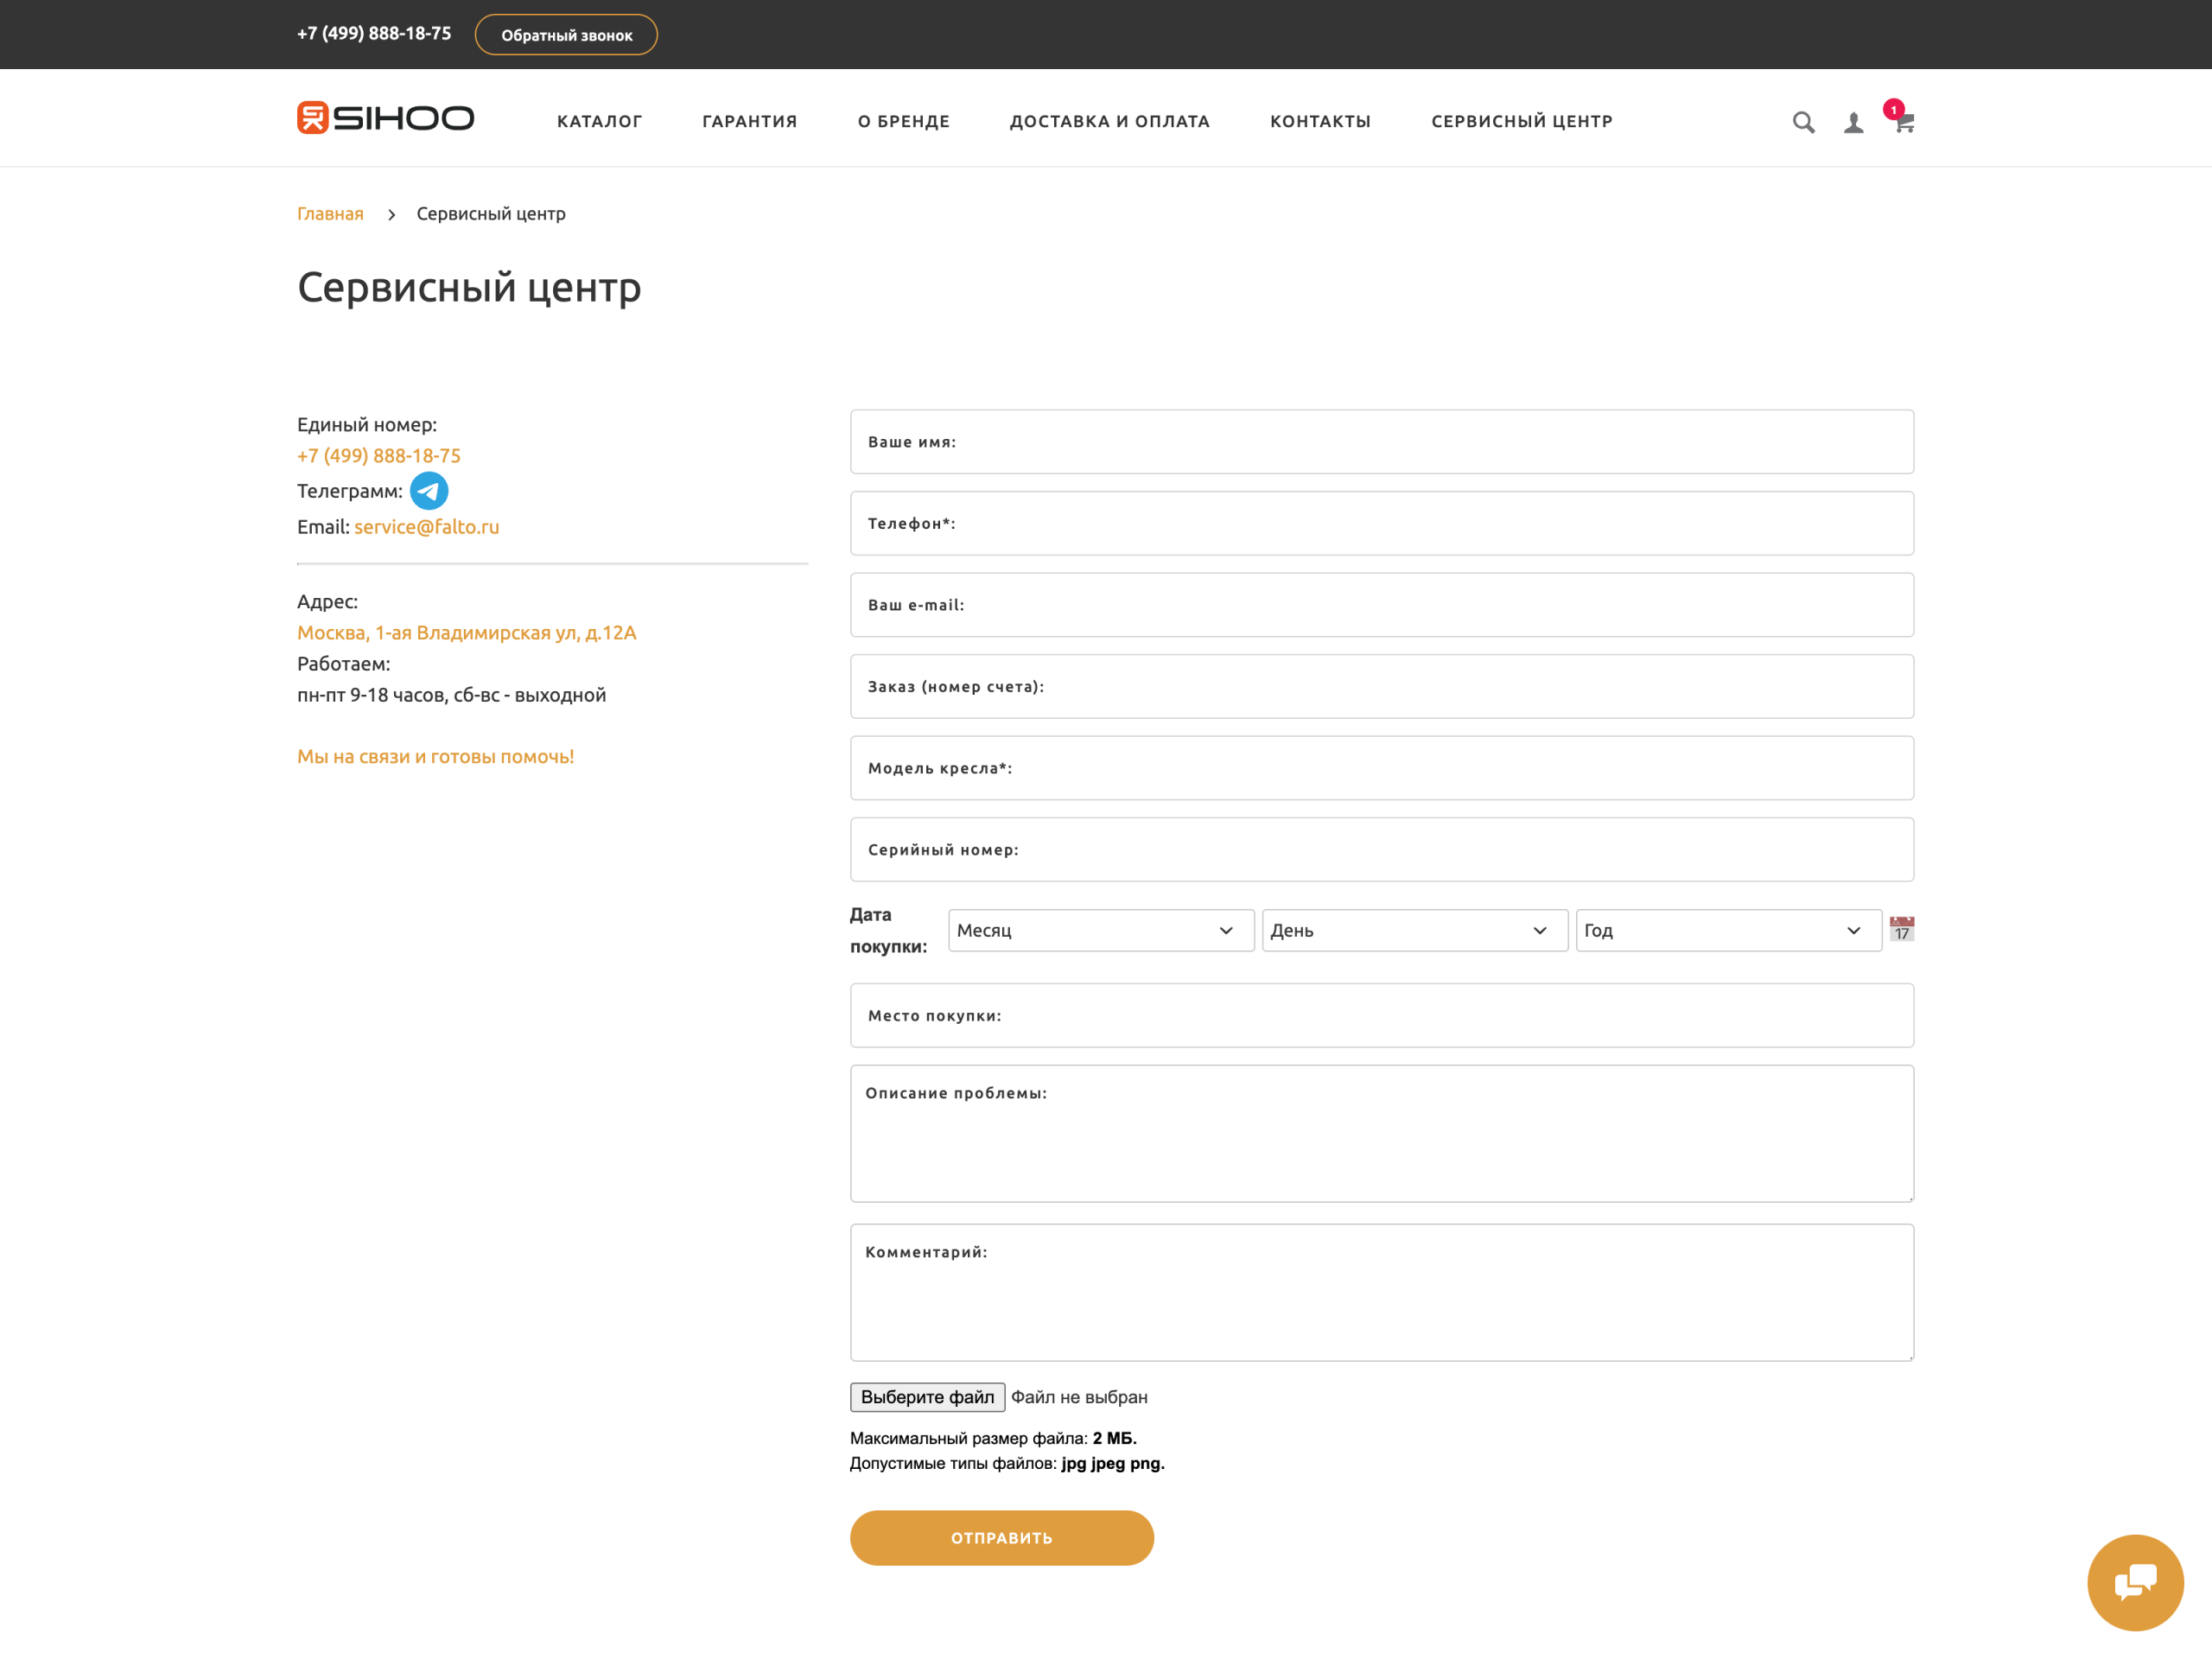Screen dimensions: 2212x1659
Task: Click Мы на связи и готовы помочь! text
Action: (x=435, y=757)
